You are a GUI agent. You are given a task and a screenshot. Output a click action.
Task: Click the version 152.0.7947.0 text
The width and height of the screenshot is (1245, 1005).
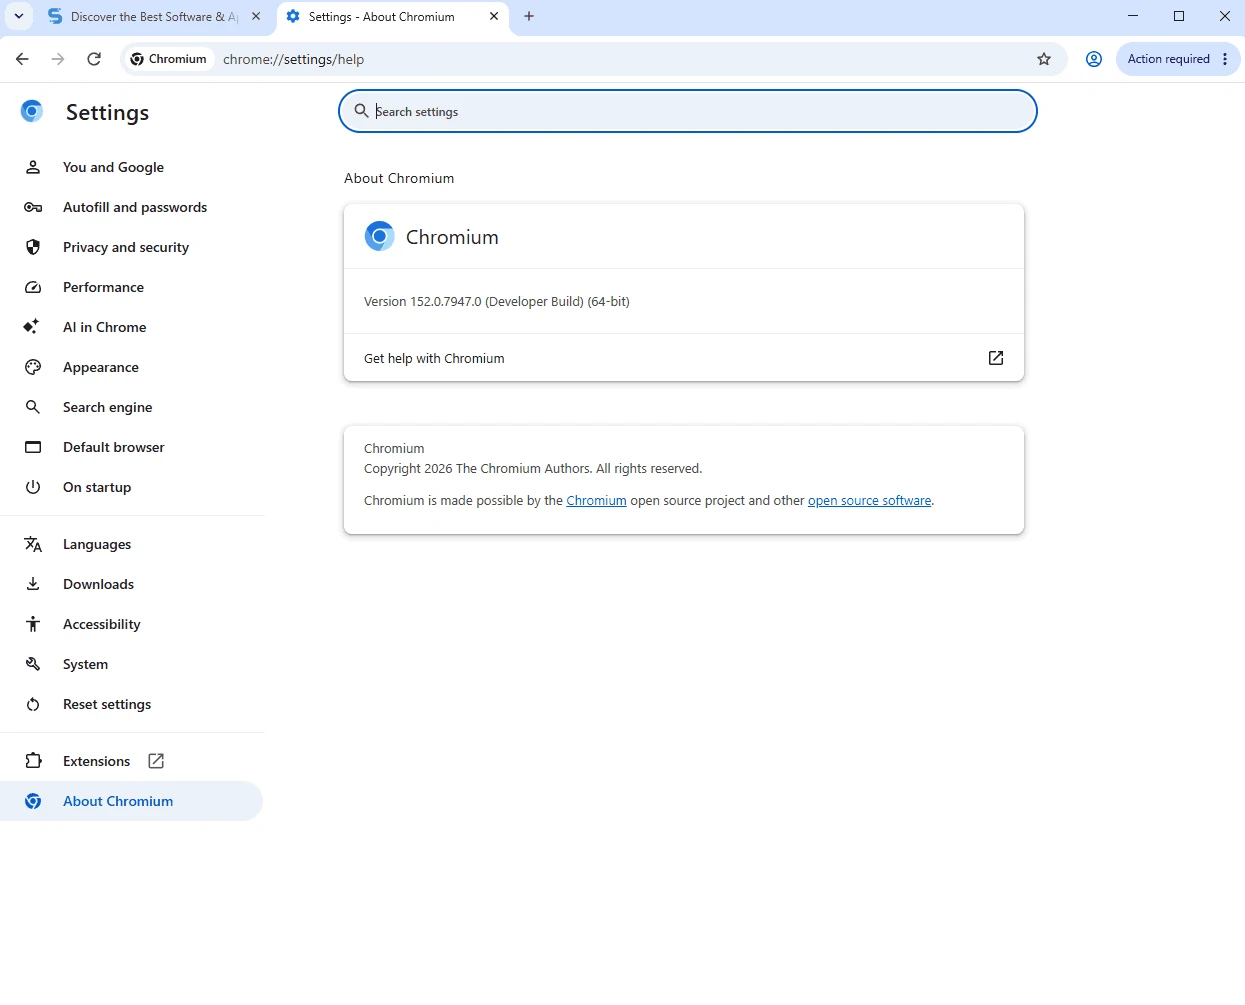tap(497, 301)
